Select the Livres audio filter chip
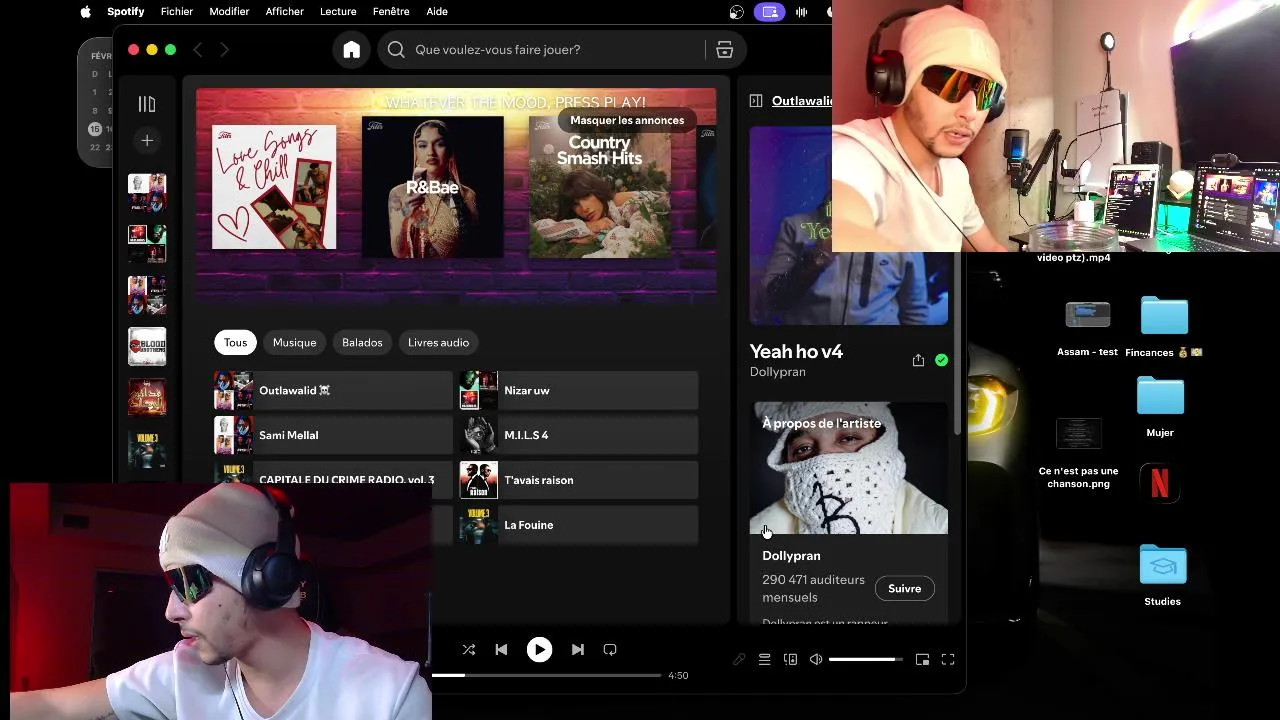 [x=438, y=343]
